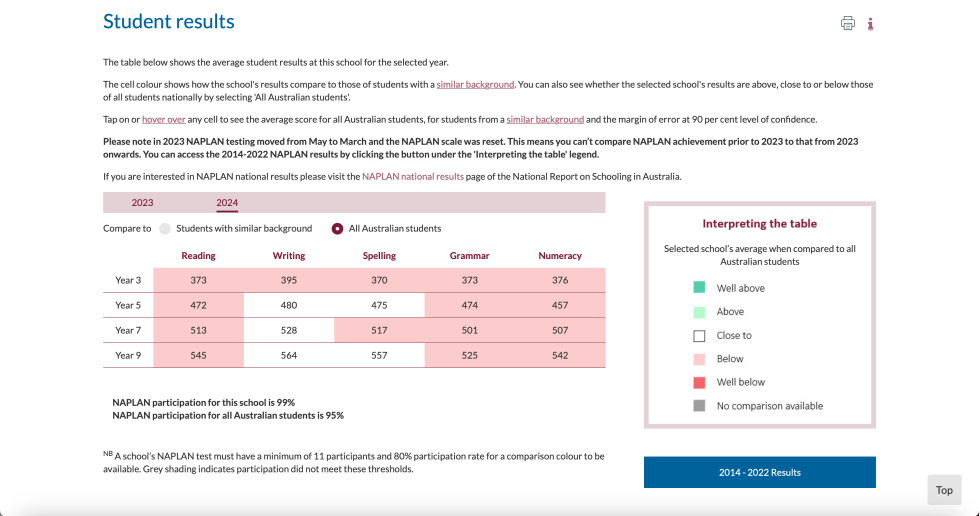Click the grey 'No comparison available' swatch
Viewport: 980px width, 516px height.
coord(699,406)
